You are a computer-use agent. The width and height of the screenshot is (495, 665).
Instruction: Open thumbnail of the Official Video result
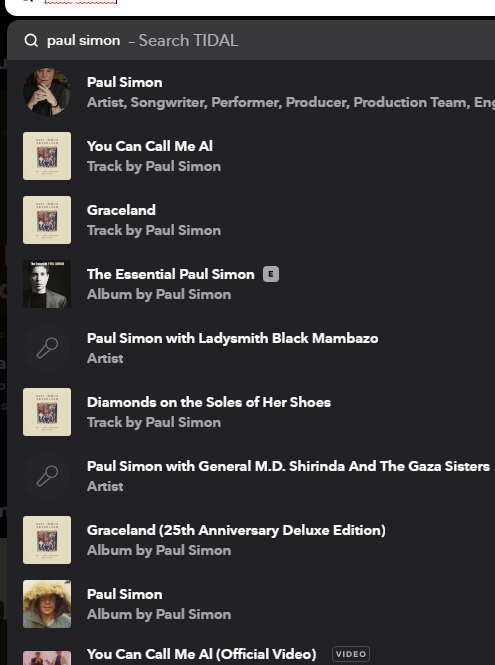[47, 658]
